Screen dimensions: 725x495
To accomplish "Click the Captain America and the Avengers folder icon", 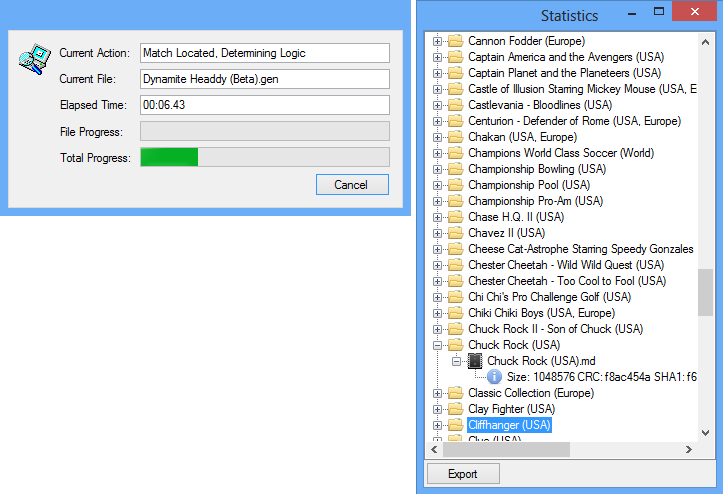I will [455, 57].
